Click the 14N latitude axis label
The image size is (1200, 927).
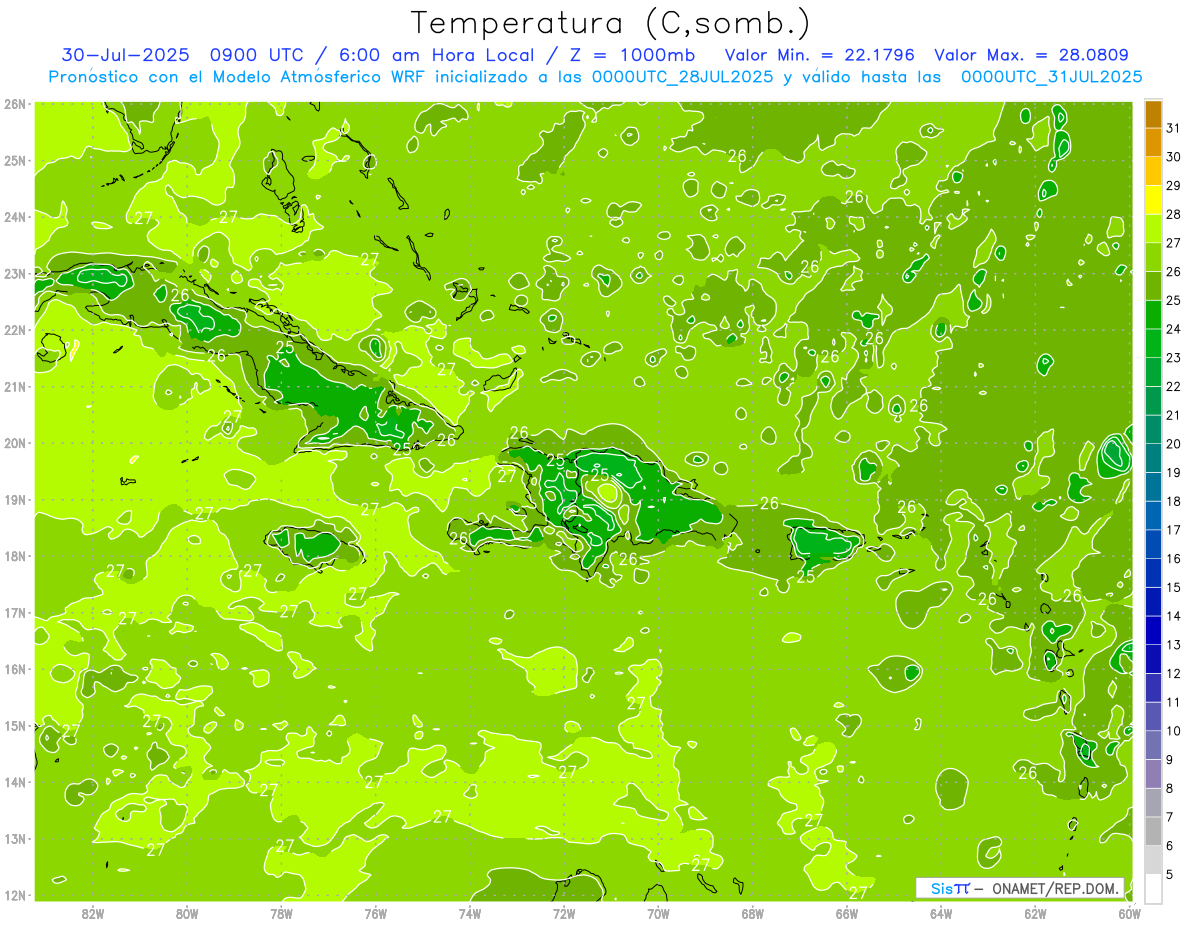14,782
